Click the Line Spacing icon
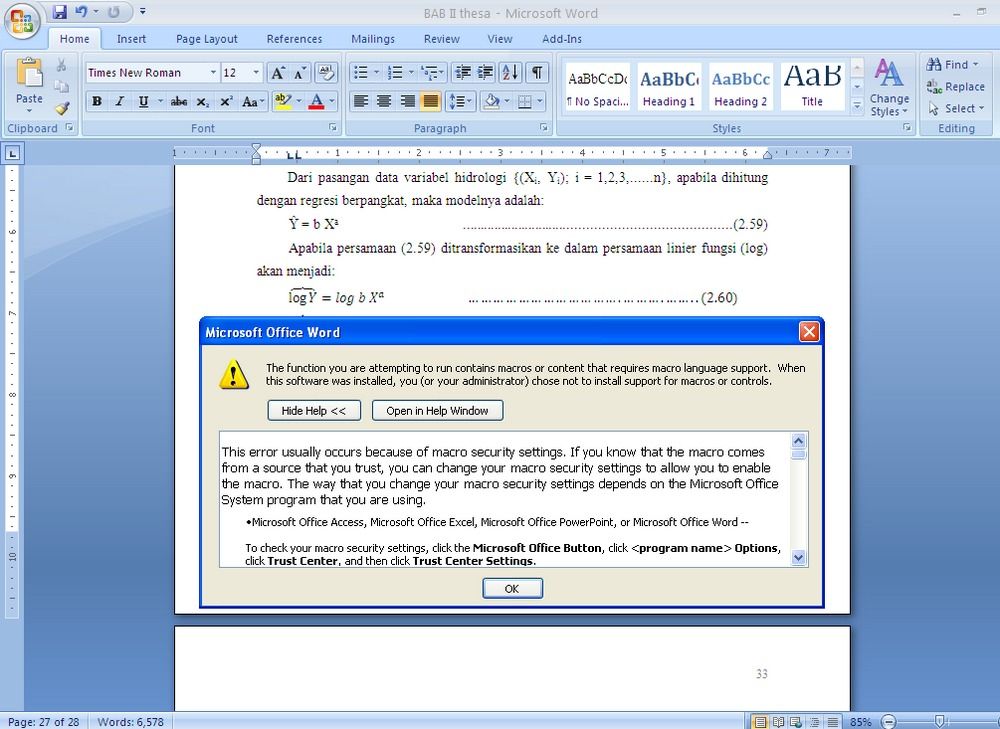1000x729 pixels. pos(455,101)
